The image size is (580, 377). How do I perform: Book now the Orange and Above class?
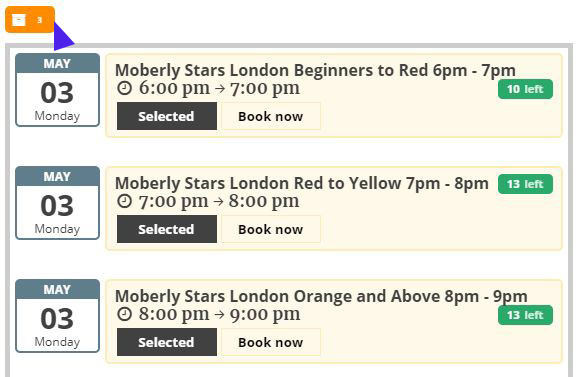click(x=271, y=342)
